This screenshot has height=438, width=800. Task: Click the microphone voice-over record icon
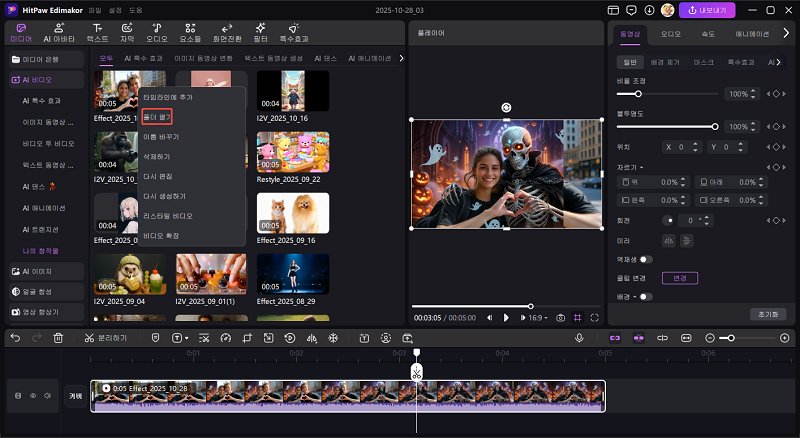pos(579,338)
